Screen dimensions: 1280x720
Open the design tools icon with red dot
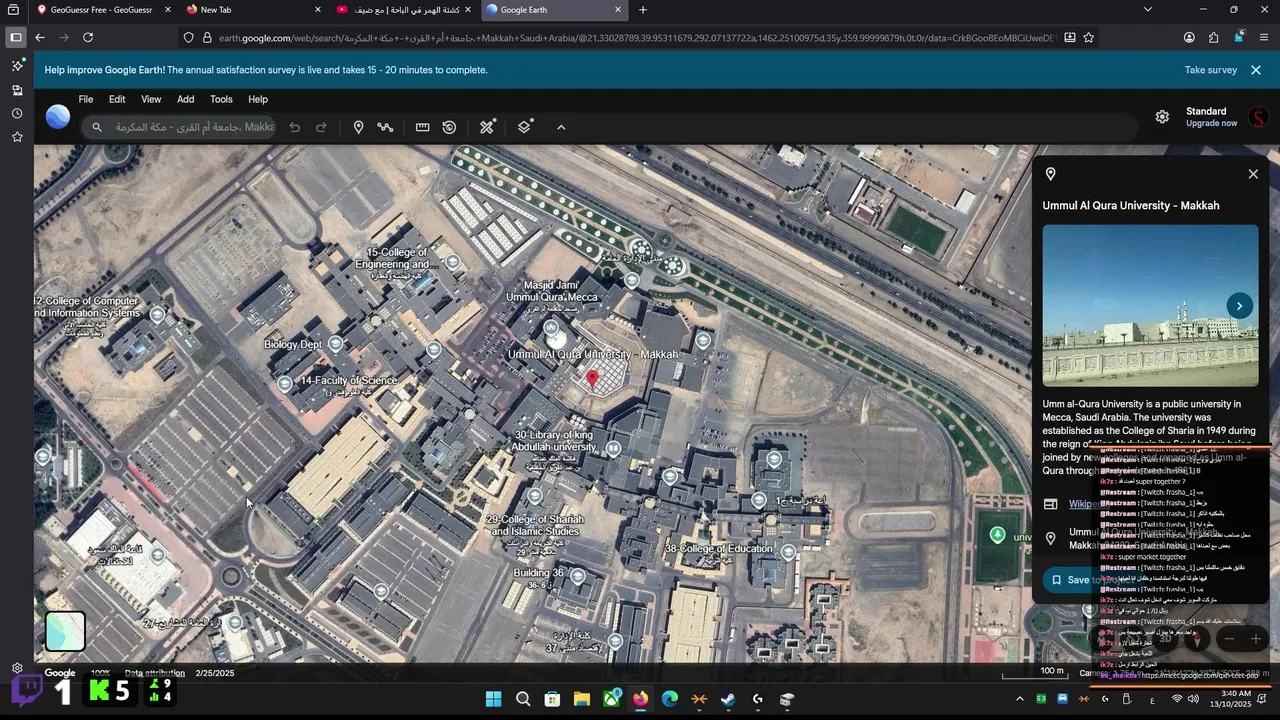(487, 127)
